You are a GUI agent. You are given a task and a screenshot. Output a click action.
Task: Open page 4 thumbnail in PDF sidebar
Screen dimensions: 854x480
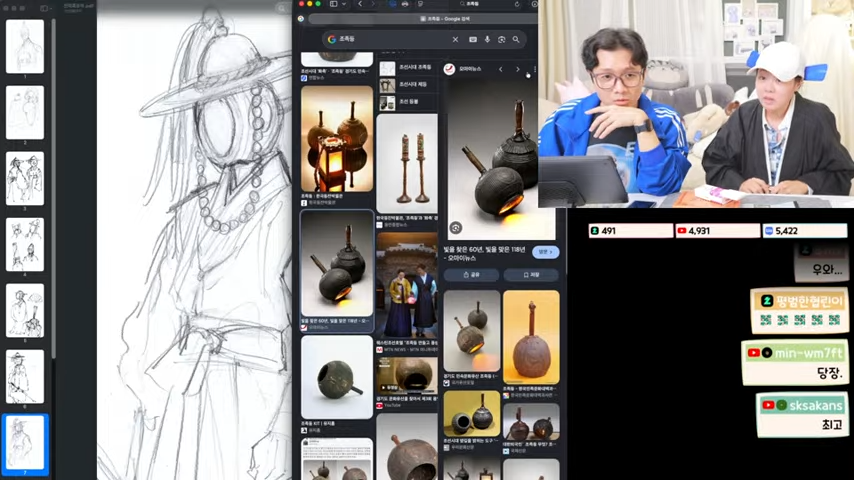coord(25,244)
